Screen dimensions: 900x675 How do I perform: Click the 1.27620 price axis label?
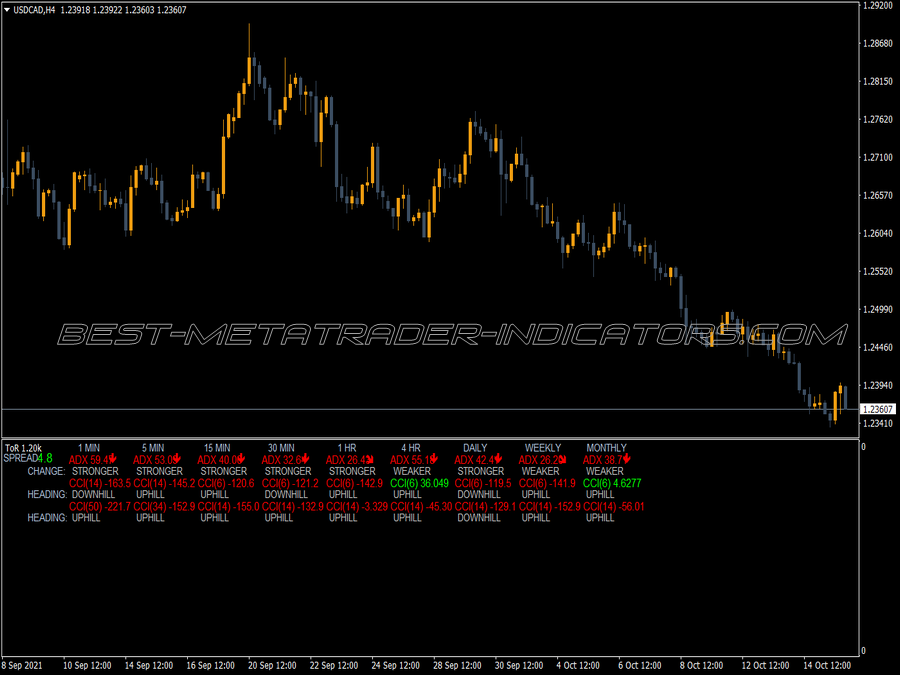(878, 119)
